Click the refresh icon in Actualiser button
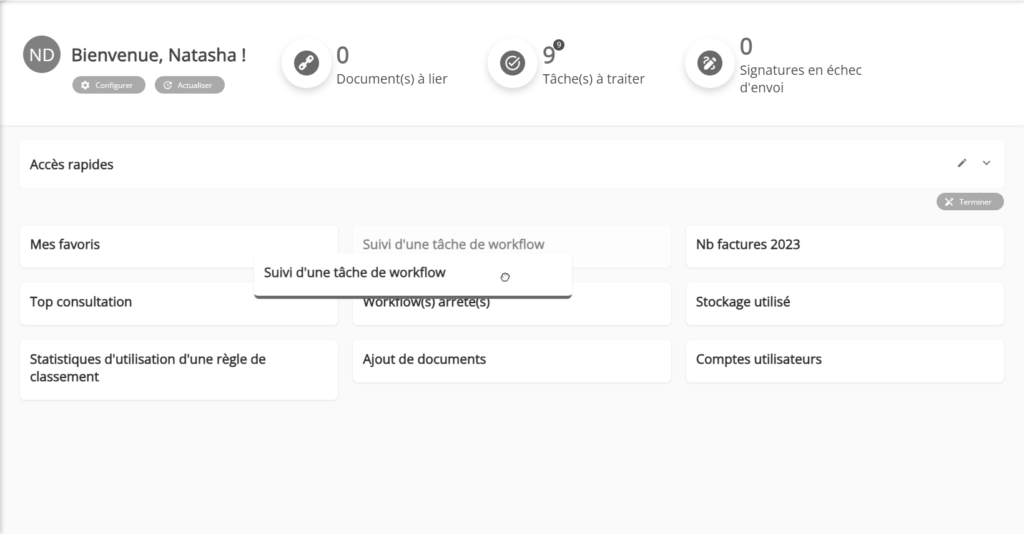Viewport: 1024px width, 534px height. 168,85
